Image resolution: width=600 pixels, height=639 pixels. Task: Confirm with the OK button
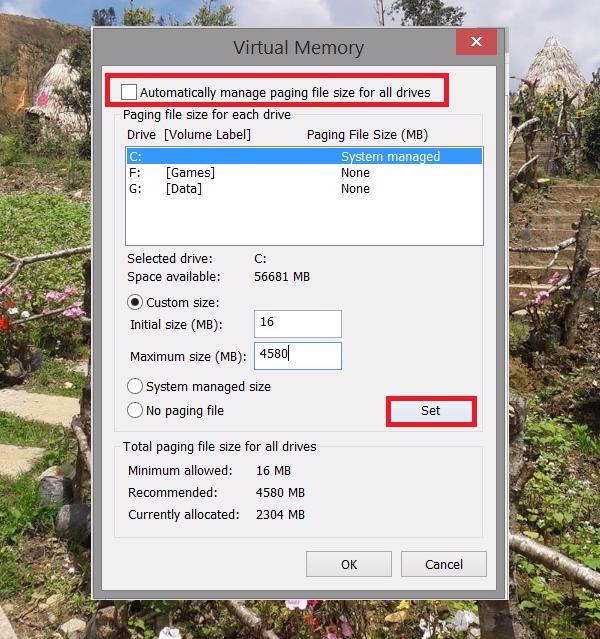tap(349, 564)
